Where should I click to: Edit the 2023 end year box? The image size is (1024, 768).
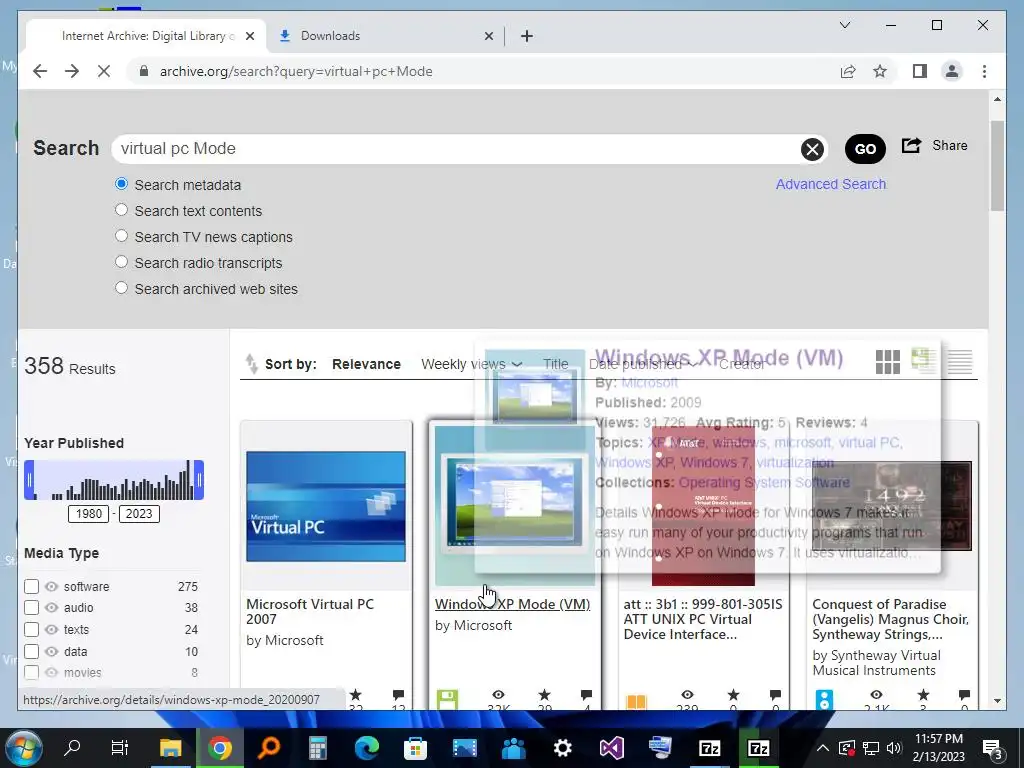tap(138, 514)
